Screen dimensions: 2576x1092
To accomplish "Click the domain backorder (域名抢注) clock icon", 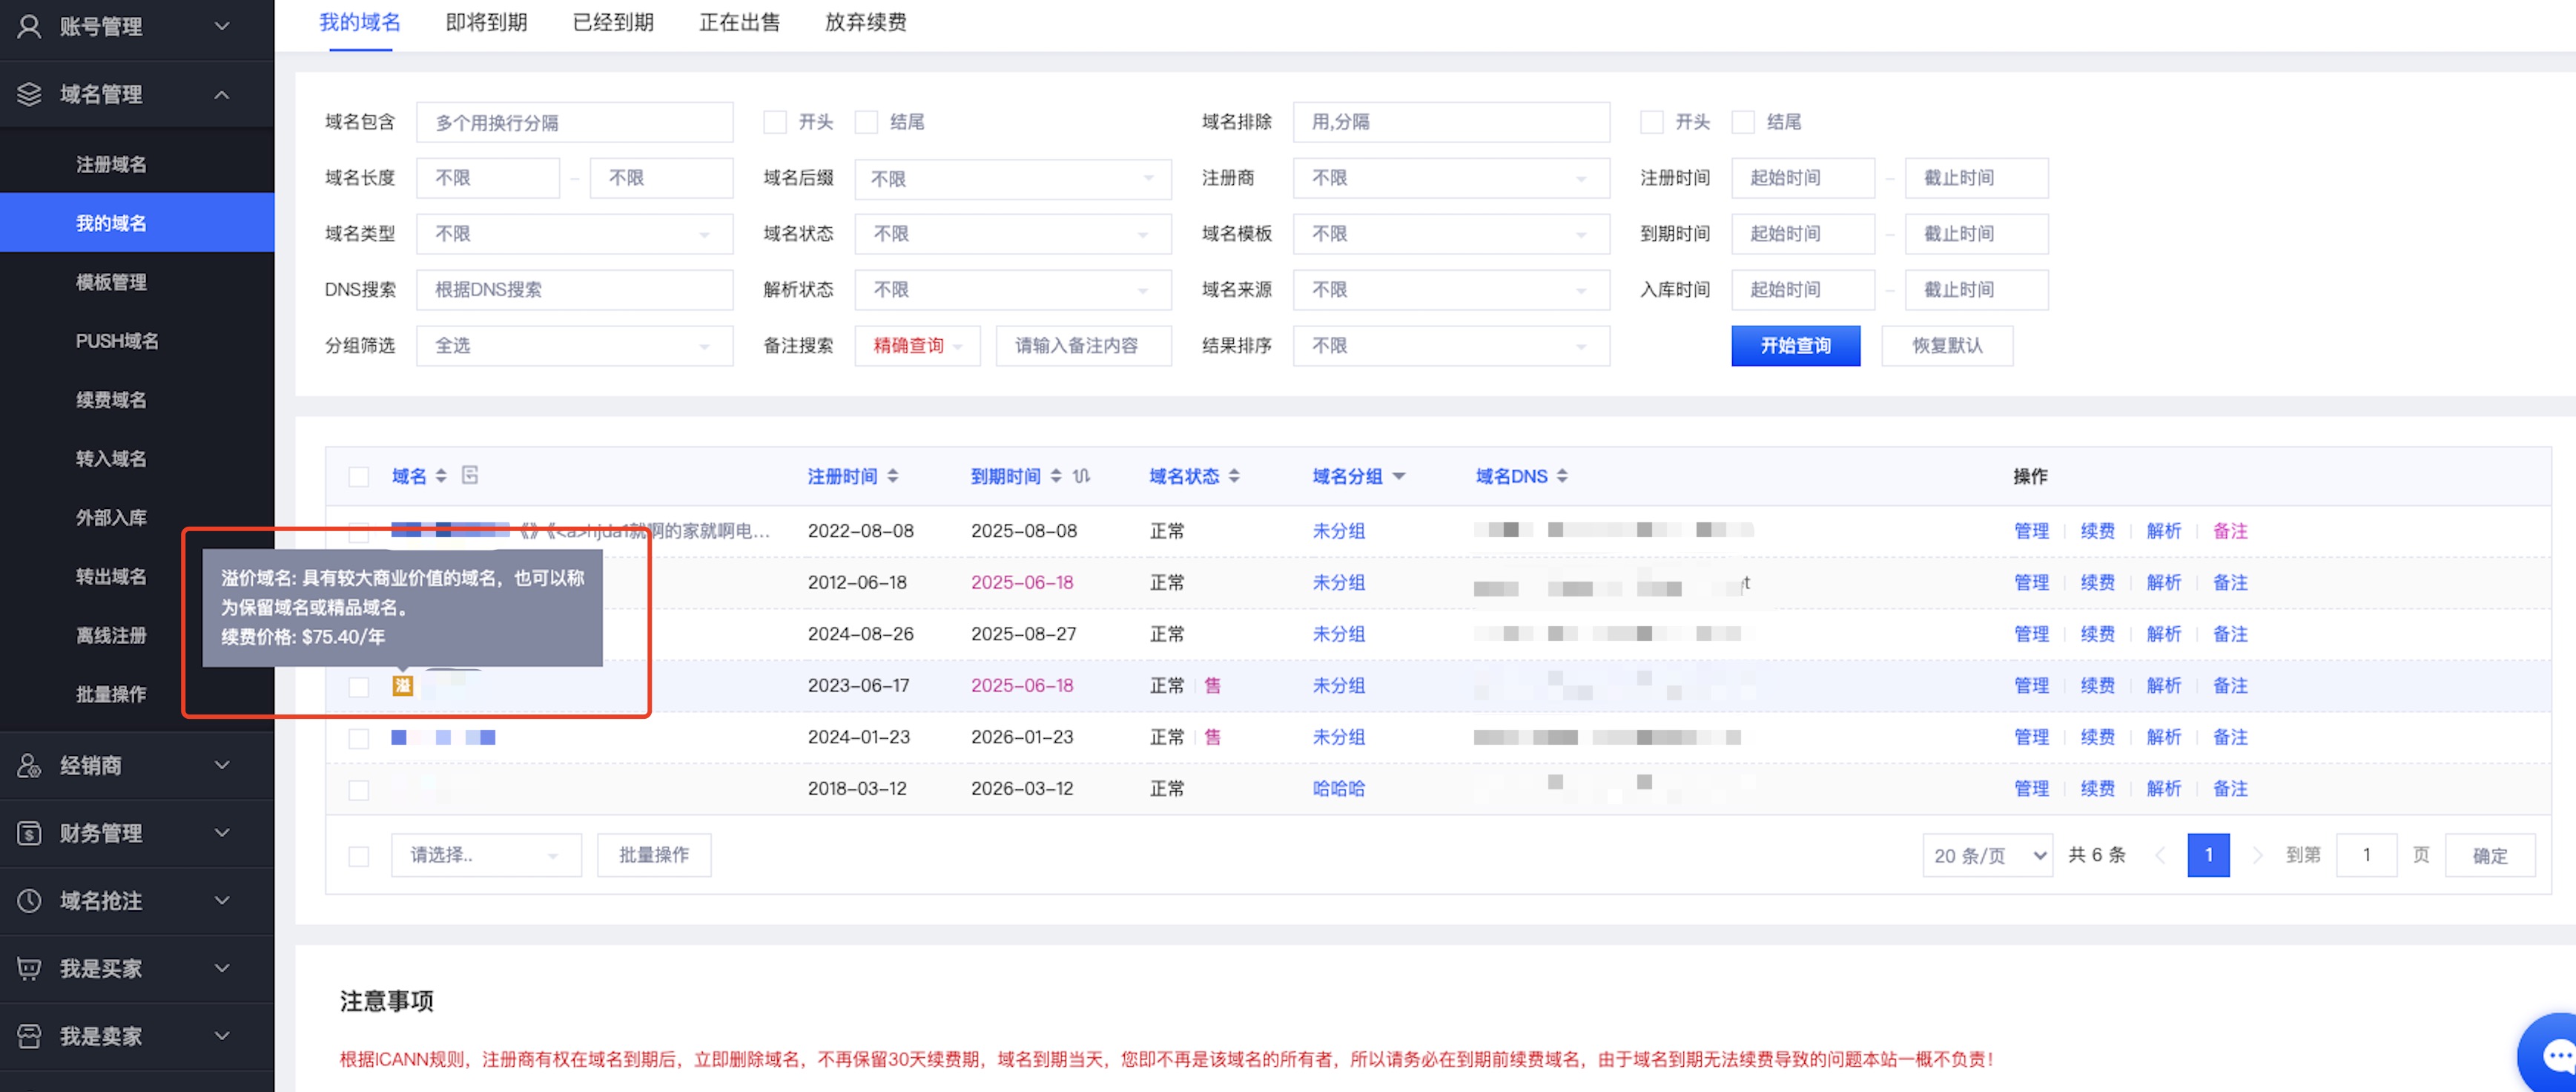I will tap(29, 901).
